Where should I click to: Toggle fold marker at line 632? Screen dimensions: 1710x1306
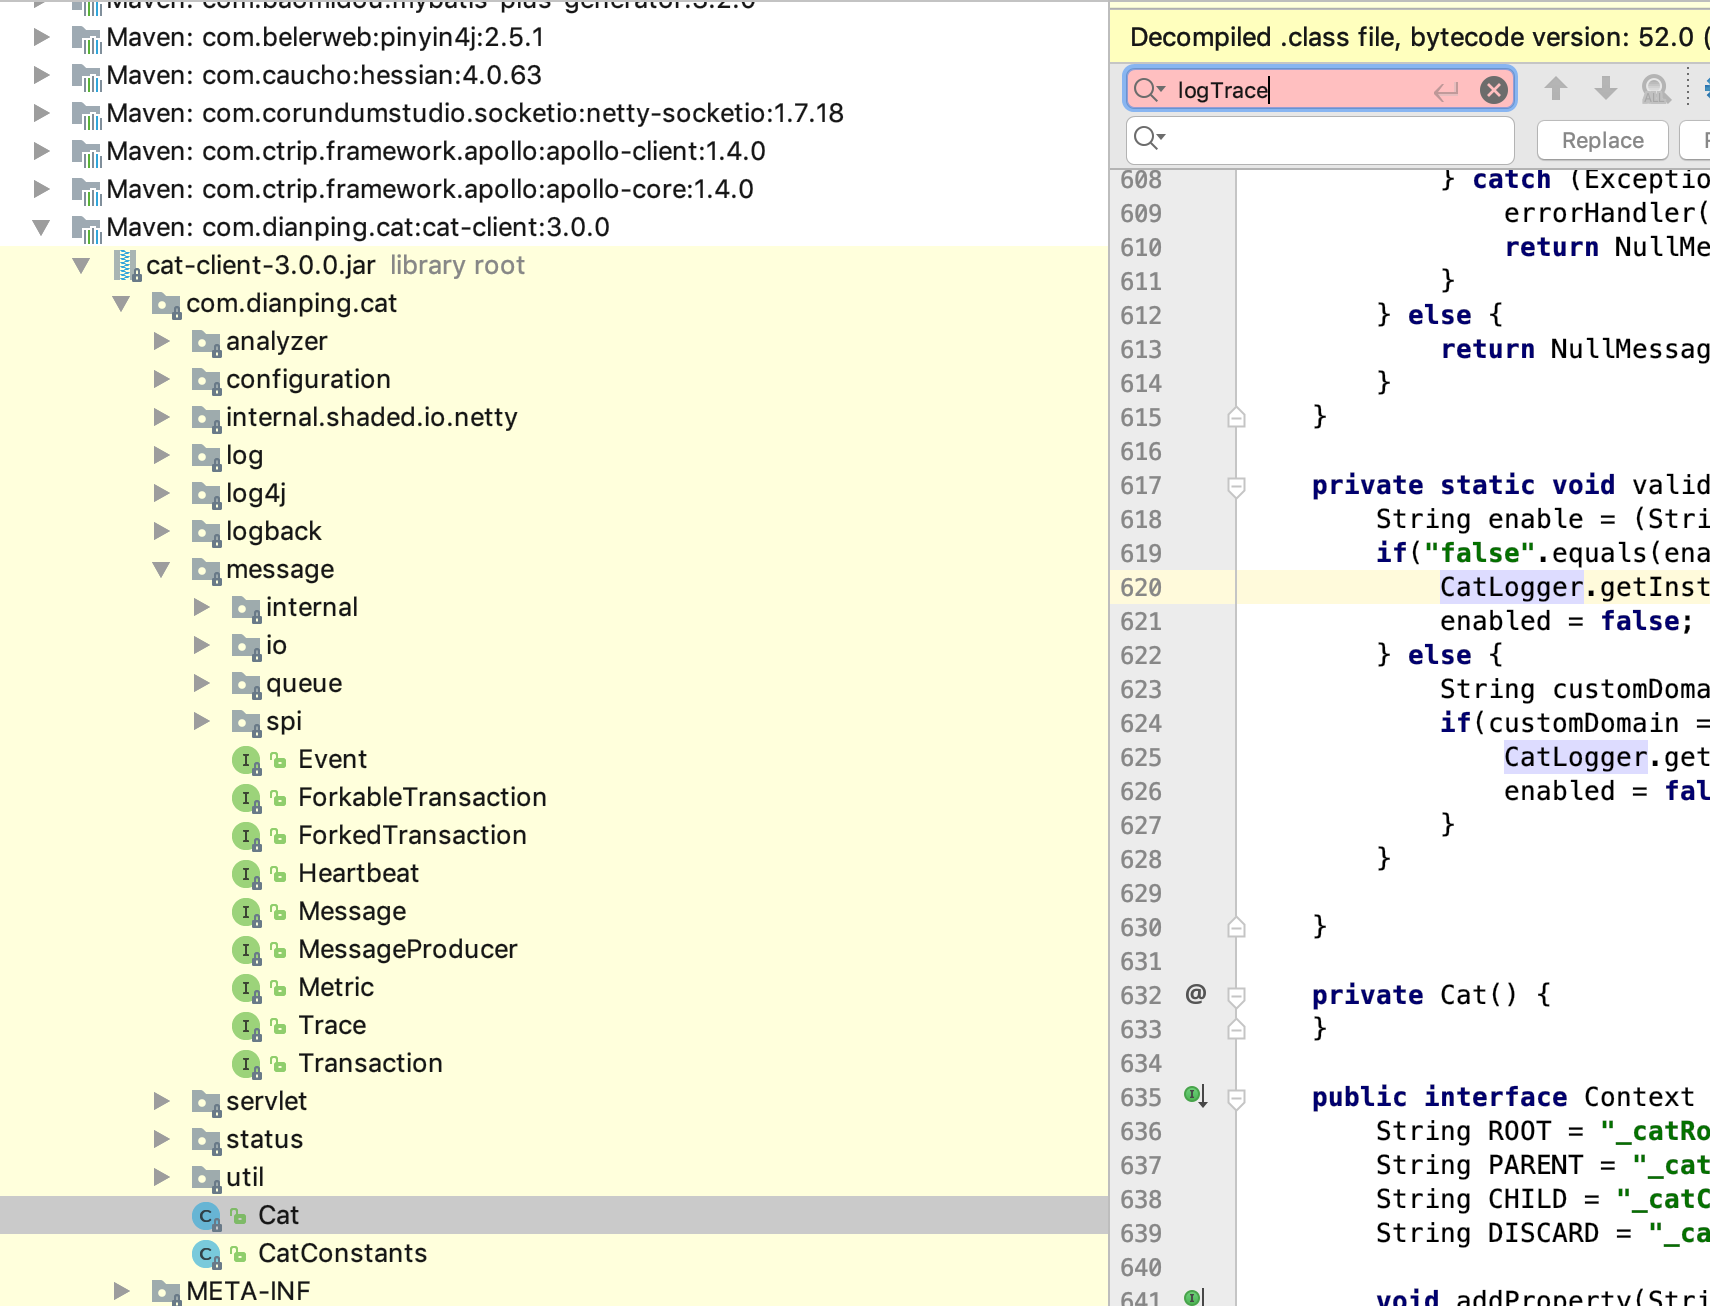tap(1237, 996)
